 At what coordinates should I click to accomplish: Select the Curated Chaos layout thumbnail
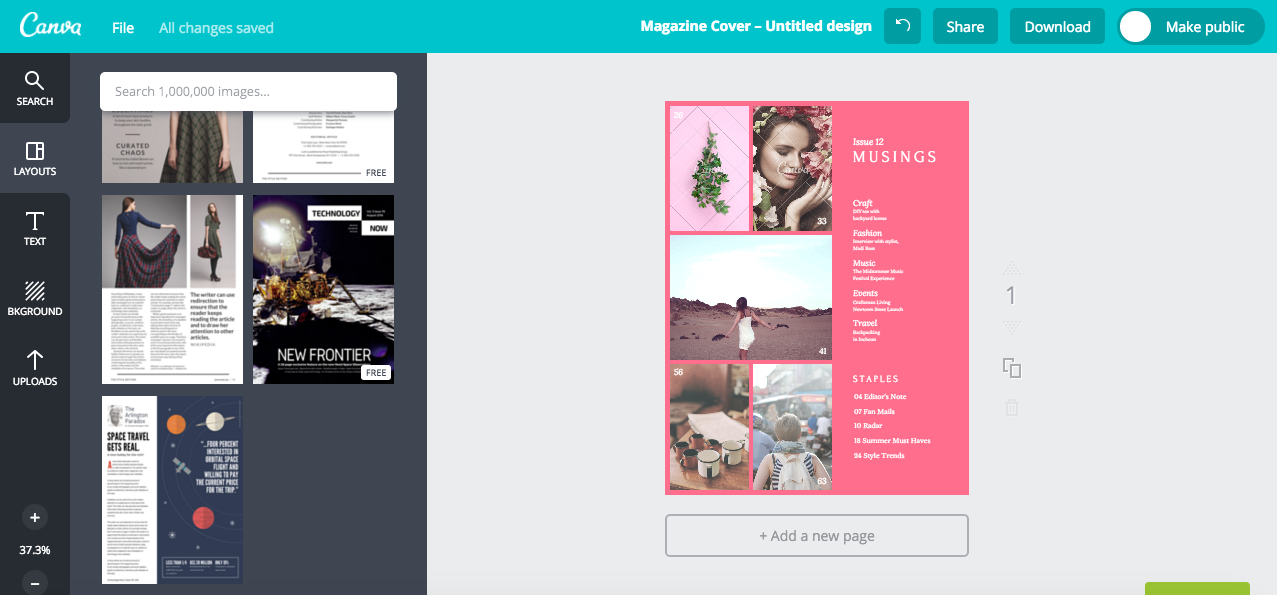pyautogui.click(x=172, y=146)
